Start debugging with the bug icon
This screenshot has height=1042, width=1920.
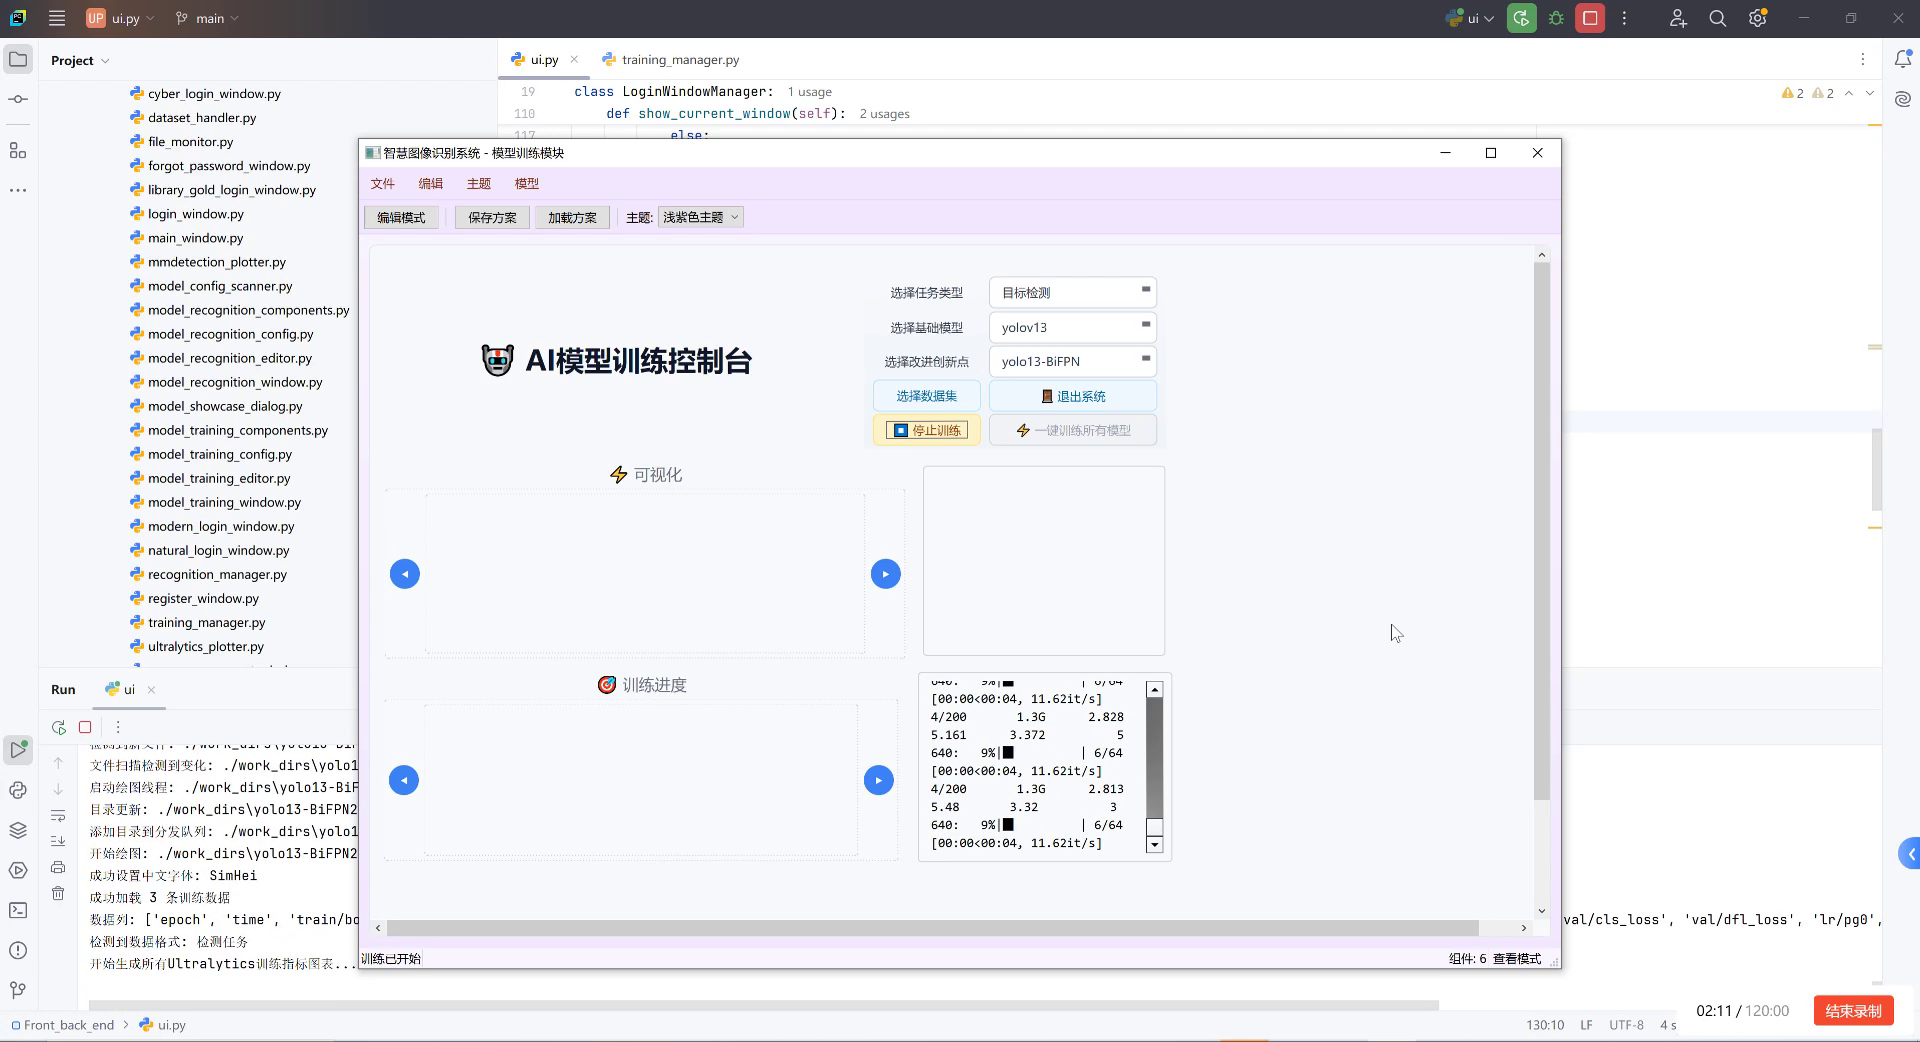click(x=1556, y=18)
